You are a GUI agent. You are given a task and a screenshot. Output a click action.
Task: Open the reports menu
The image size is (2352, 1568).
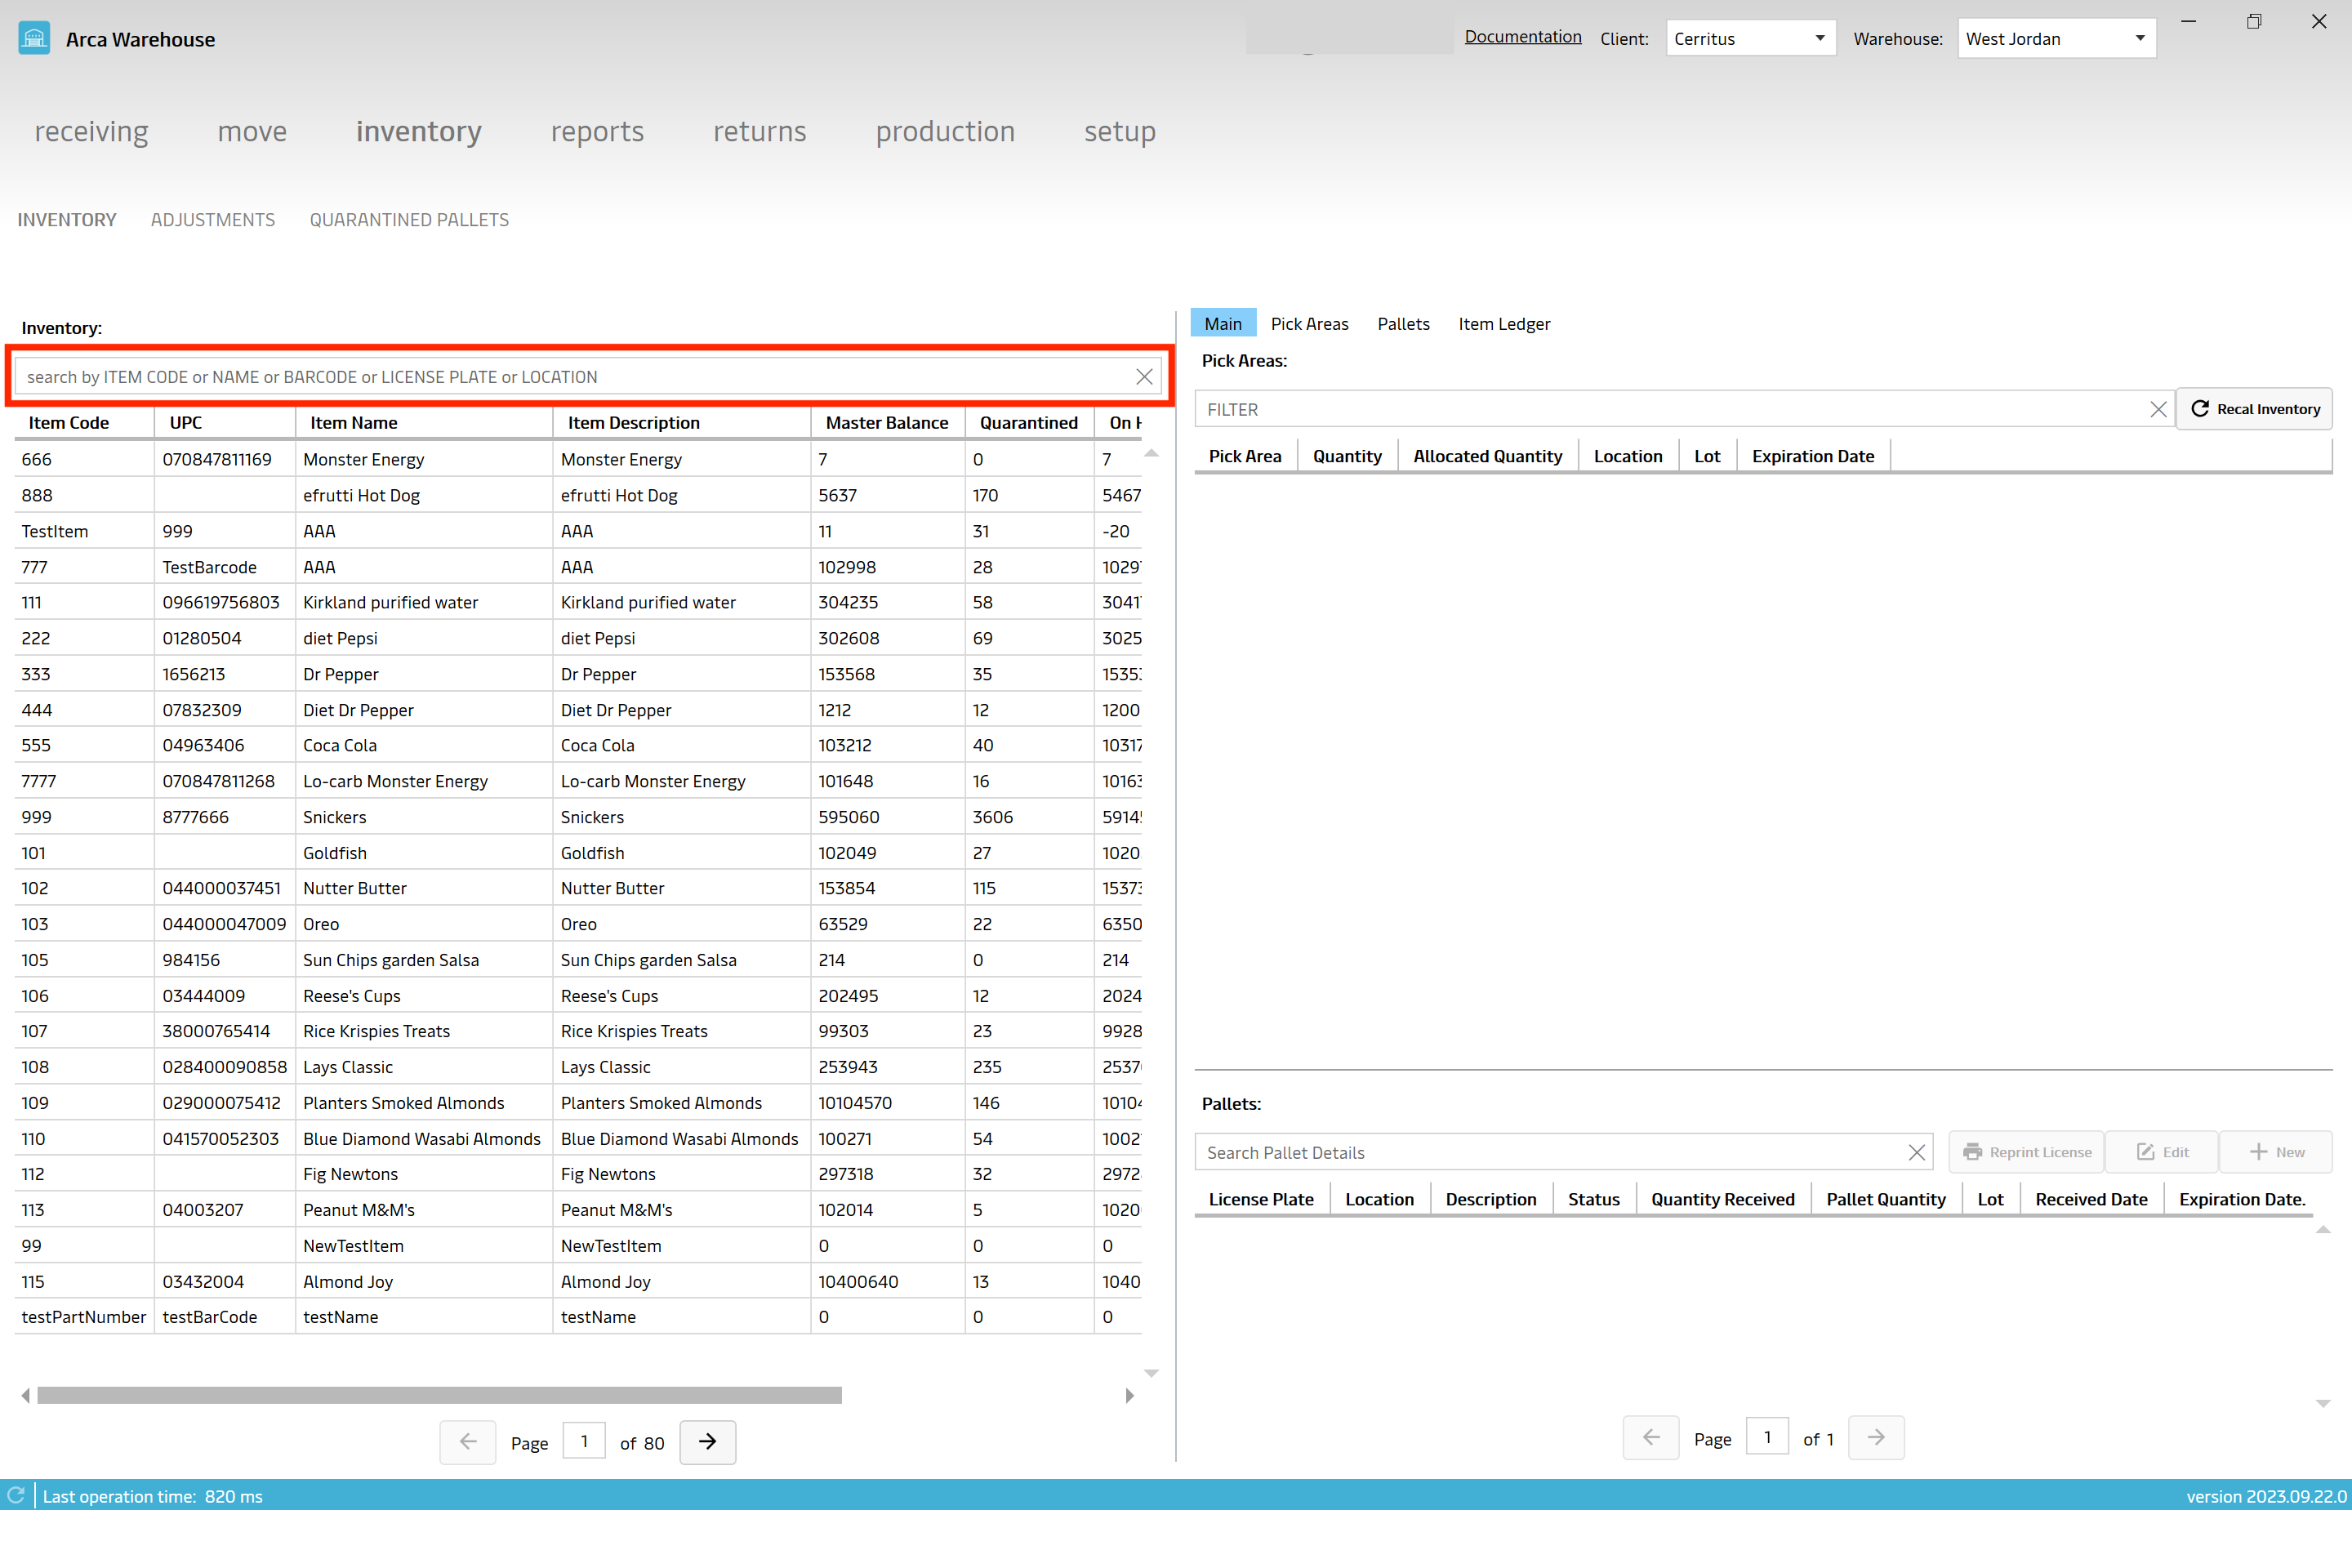coord(597,131)
